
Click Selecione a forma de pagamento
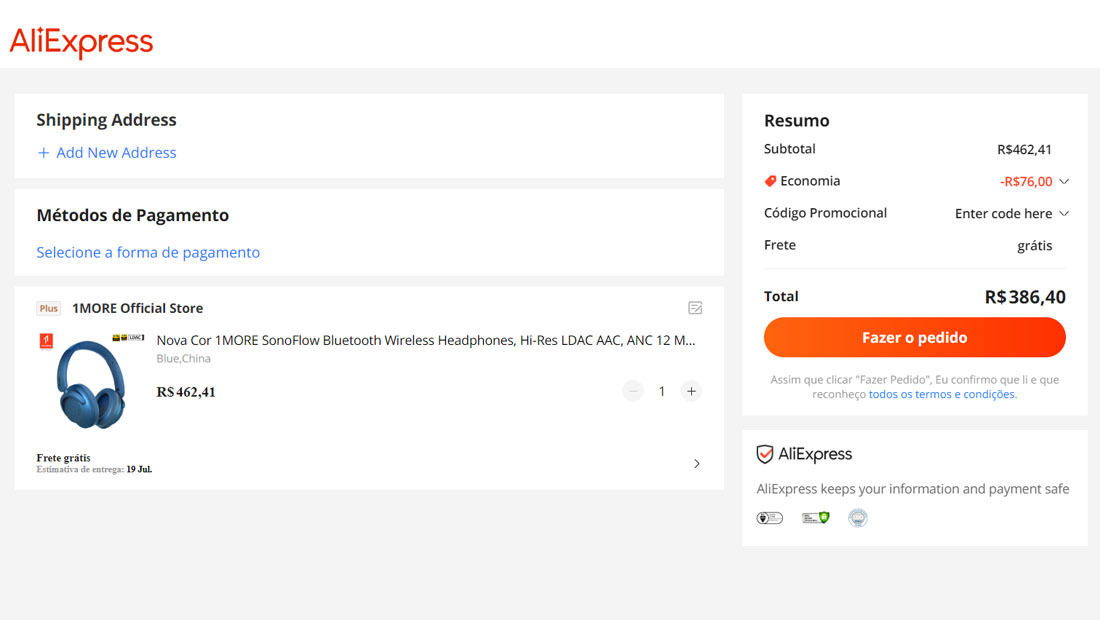tap(148, 252)
